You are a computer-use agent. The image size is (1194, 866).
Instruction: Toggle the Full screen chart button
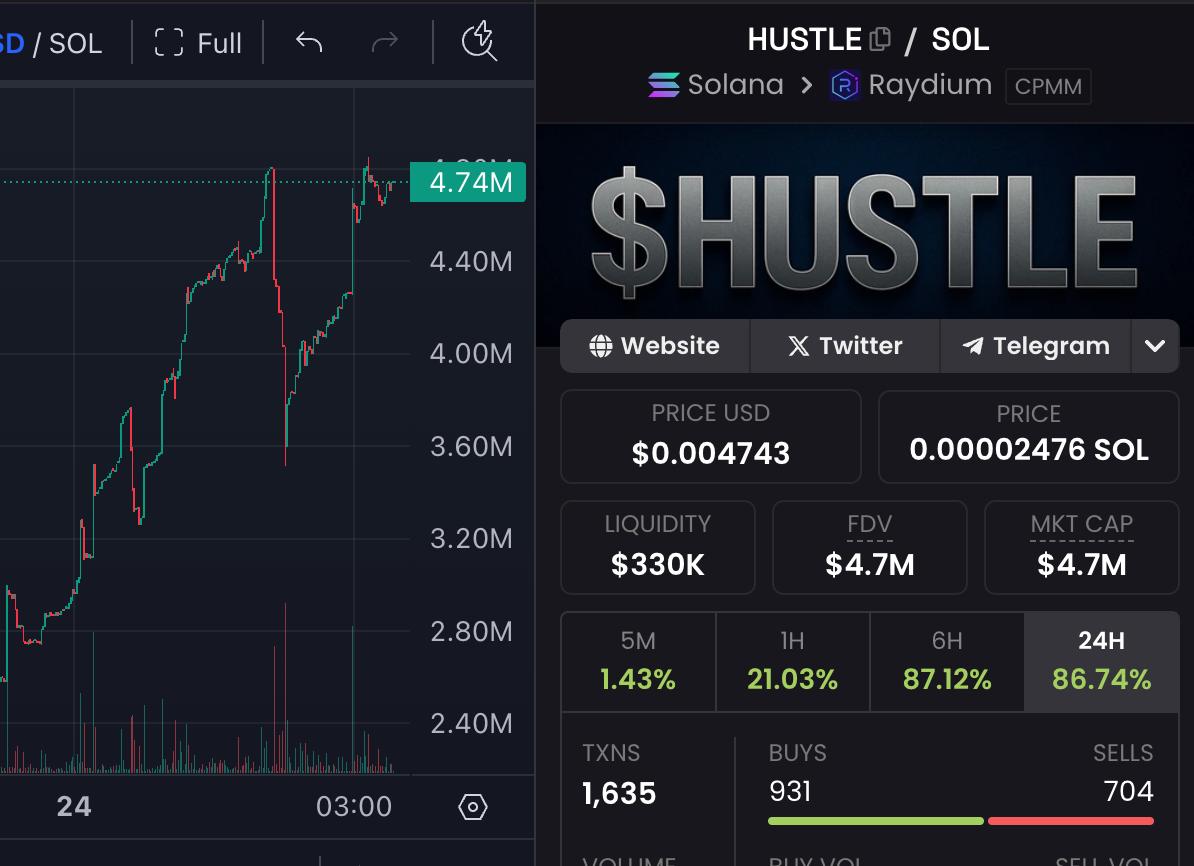point(198,43)
